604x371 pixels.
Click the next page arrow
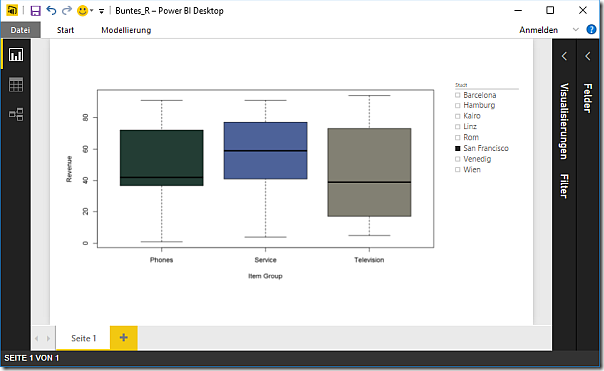pyautogui.click(x=48, y=339)
